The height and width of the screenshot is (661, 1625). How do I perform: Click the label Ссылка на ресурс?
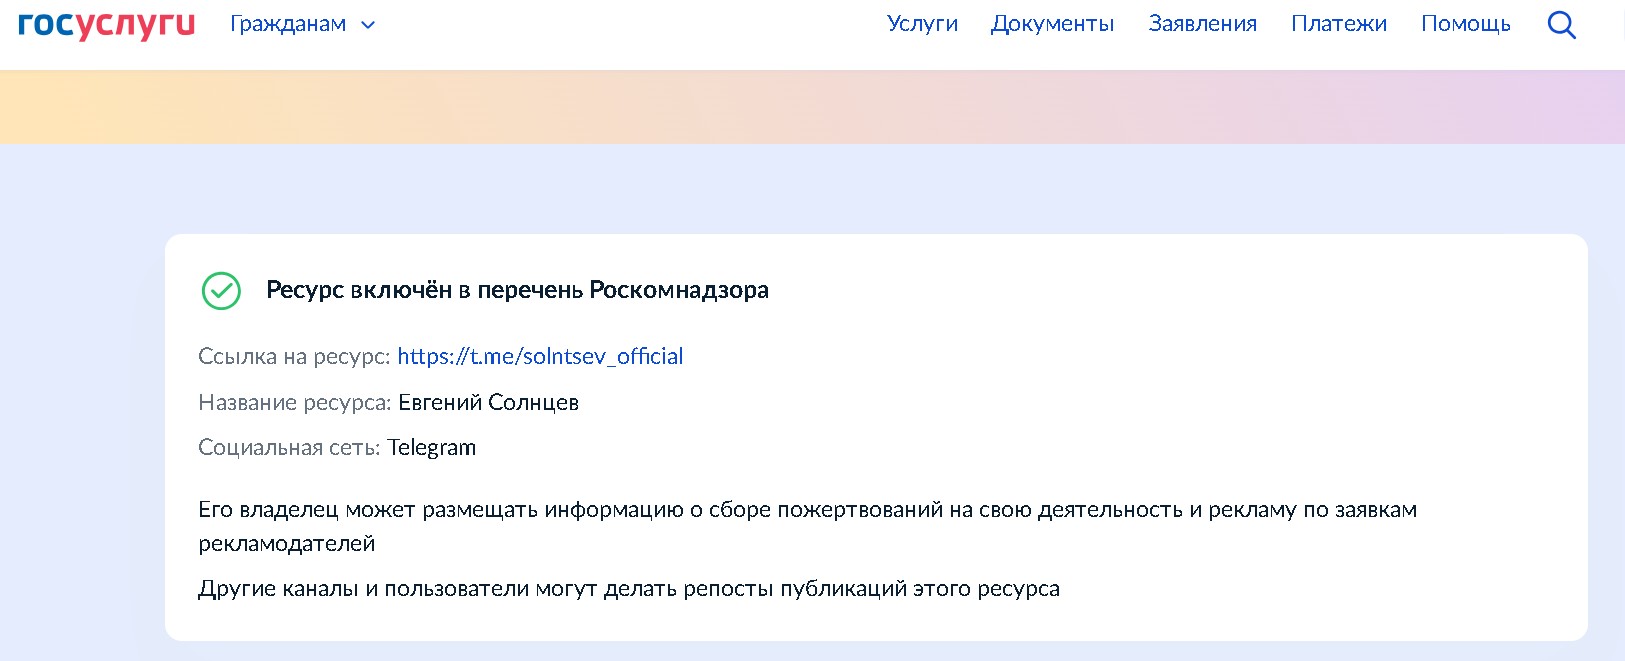tap(294, 356)
